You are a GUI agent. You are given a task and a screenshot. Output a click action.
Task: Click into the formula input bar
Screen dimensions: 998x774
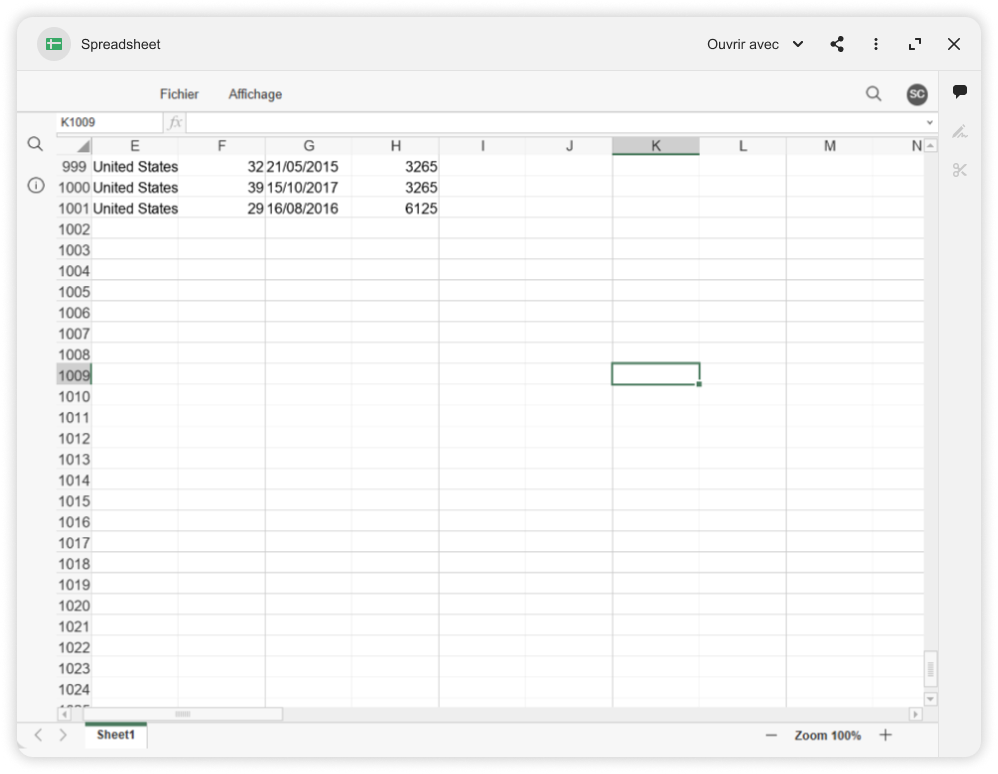(x=554, y=122)
